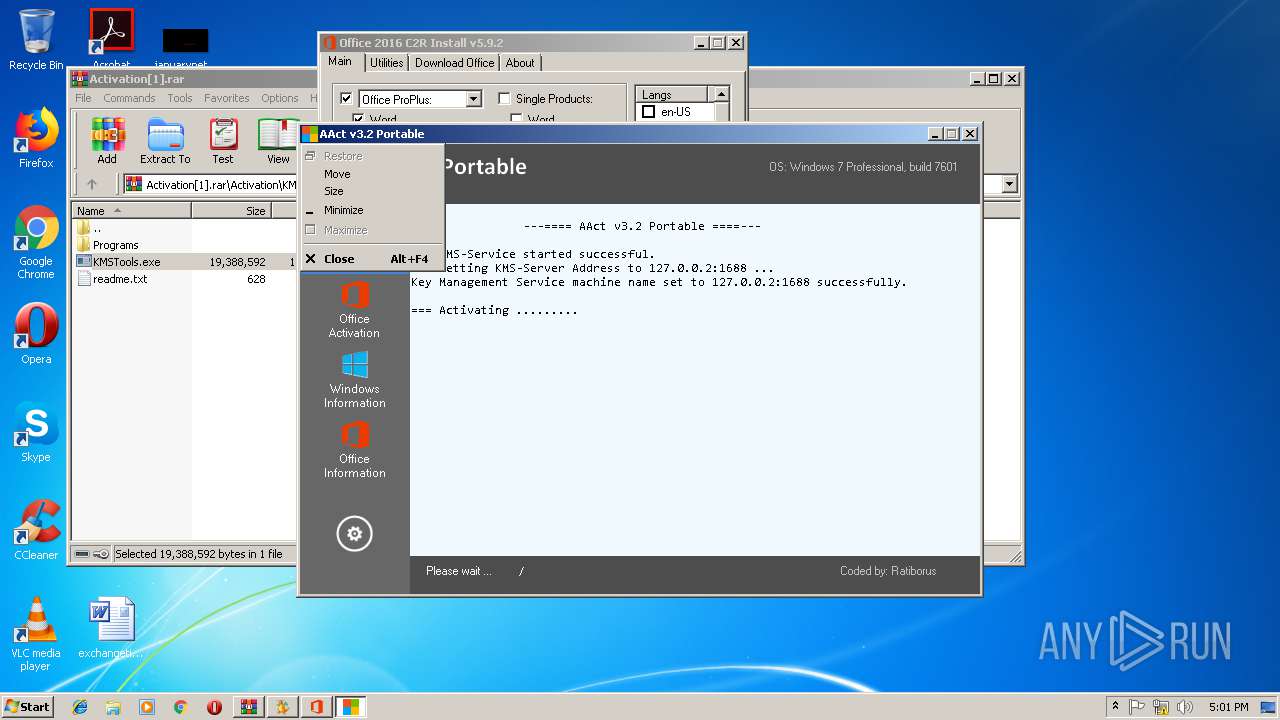1280x720 pixels.
Task: Open CCleaner desktop shortcut
Action: point(36,530)
